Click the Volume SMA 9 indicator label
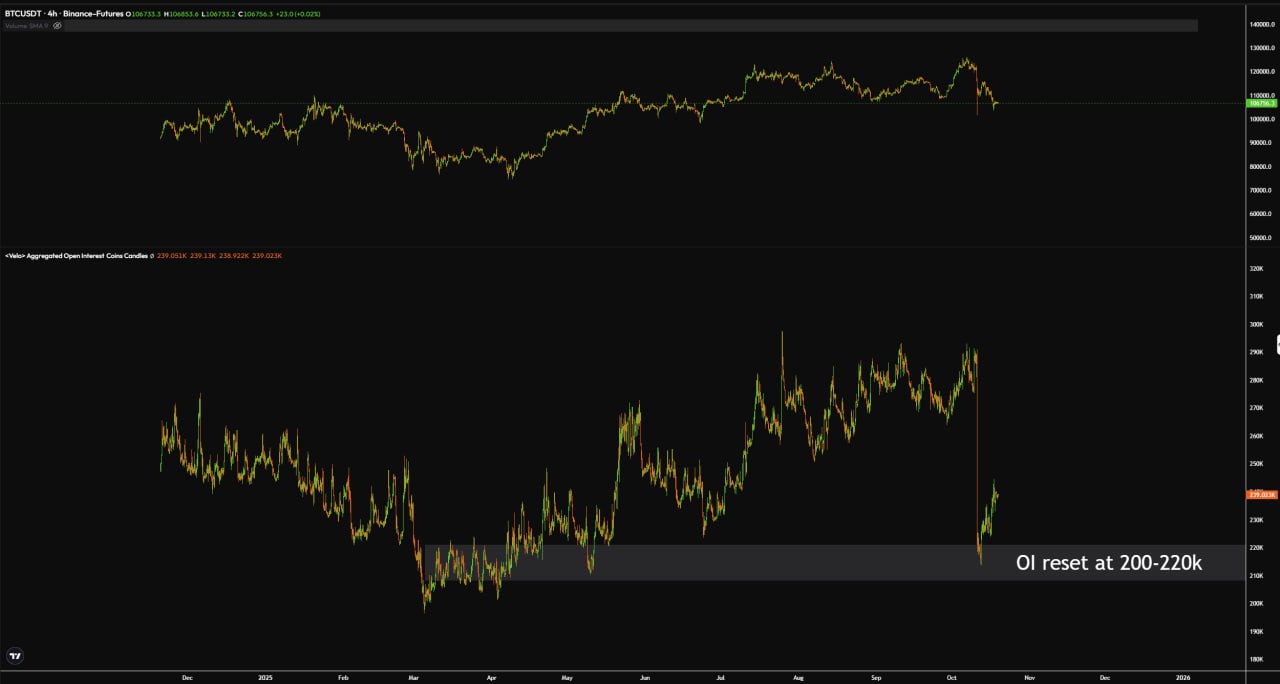The height and width of the screenshot is (684, 1280). pos(27,25)
